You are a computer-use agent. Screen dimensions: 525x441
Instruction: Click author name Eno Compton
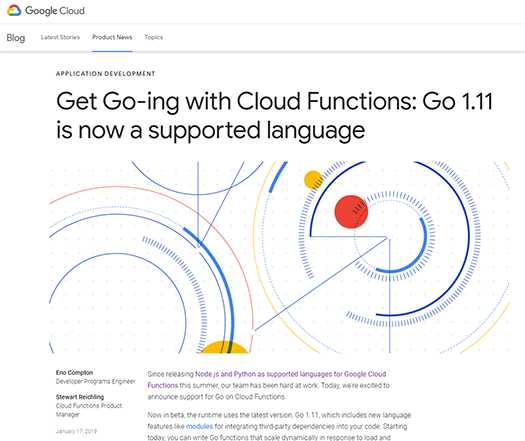coord(74,372)
